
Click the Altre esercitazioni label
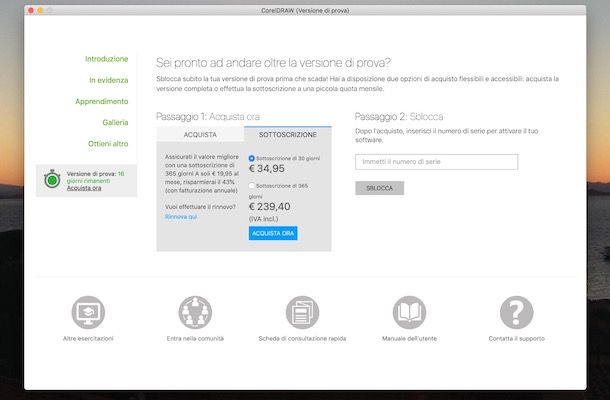pos(88,339)
